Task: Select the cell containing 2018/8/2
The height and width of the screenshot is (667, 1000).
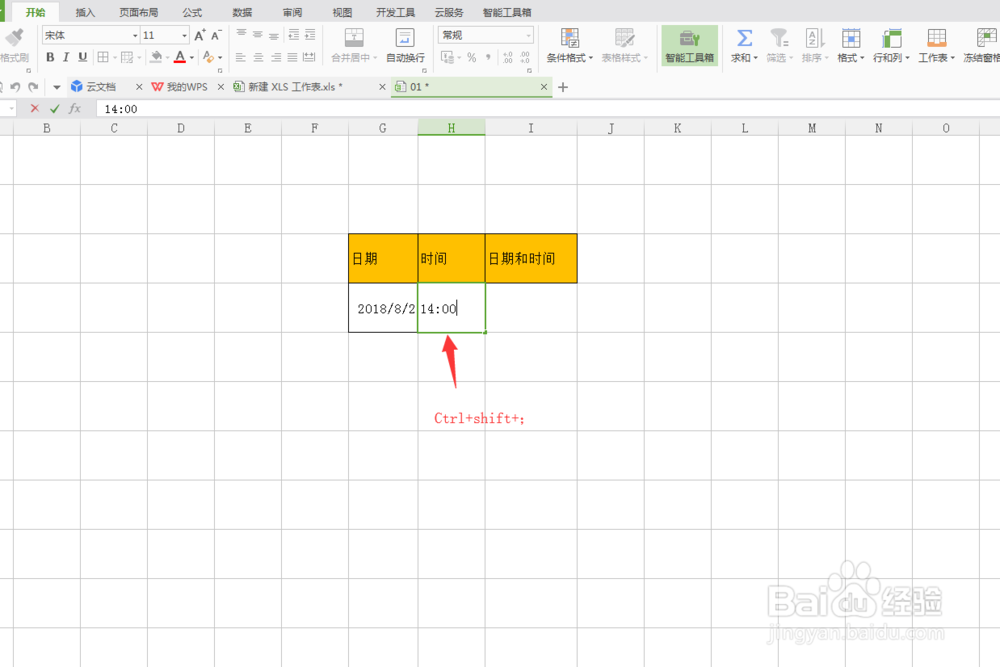Action: click(383, 308)
